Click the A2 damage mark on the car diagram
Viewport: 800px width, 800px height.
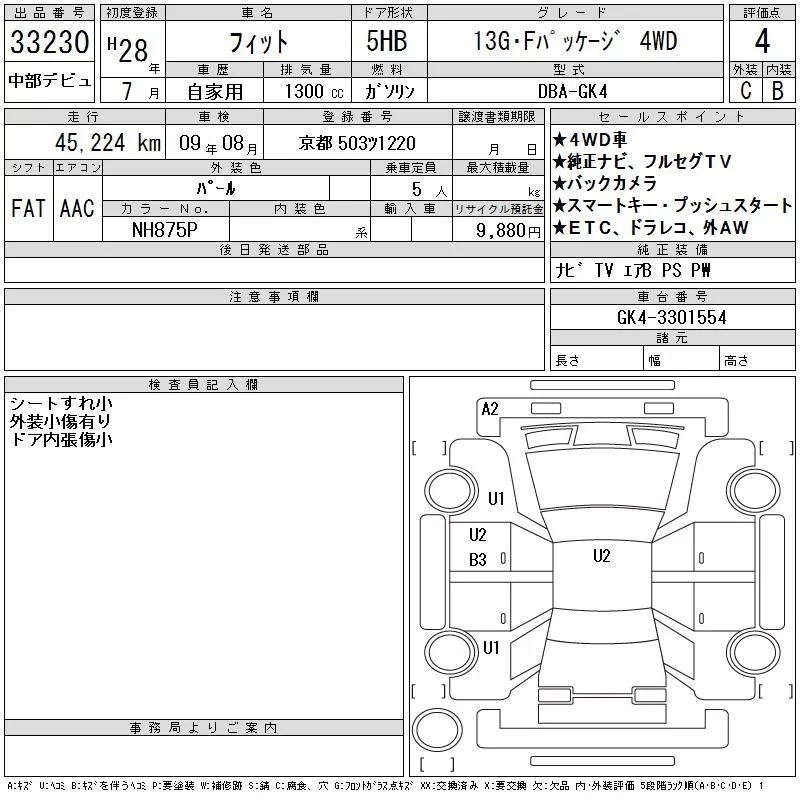coord(490,408)
